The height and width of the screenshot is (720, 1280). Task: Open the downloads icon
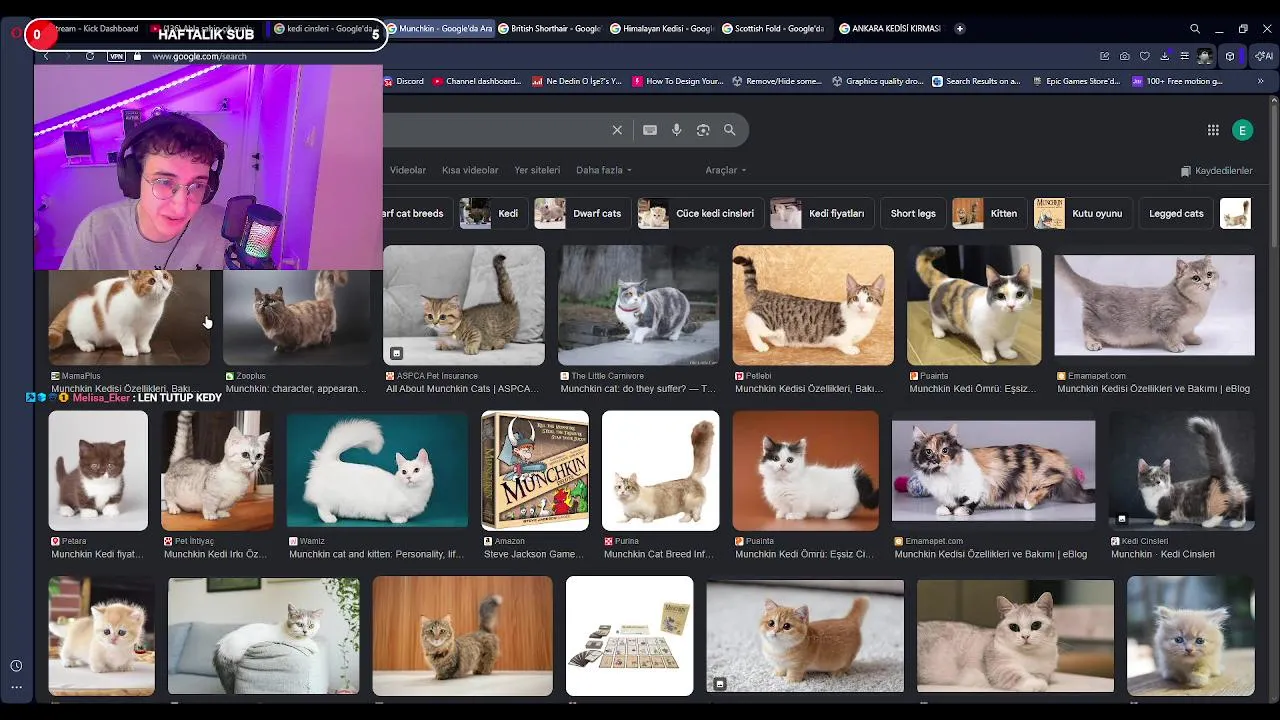1165,56
